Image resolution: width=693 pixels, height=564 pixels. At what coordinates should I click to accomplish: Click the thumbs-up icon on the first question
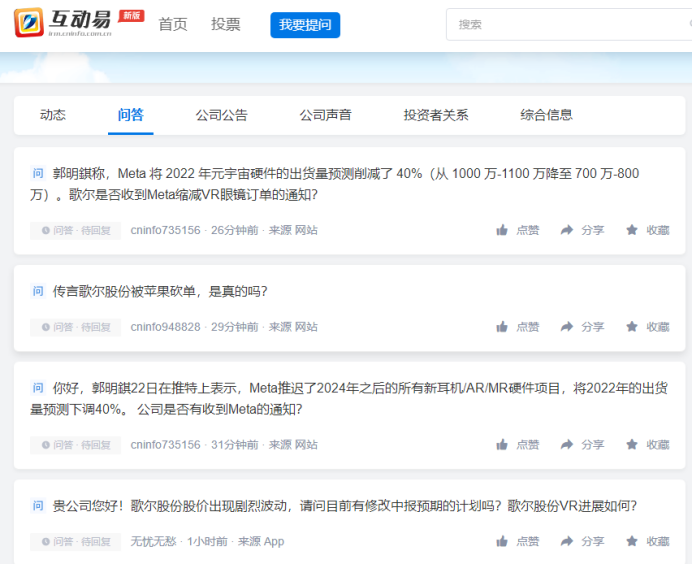tap(502, 230)
